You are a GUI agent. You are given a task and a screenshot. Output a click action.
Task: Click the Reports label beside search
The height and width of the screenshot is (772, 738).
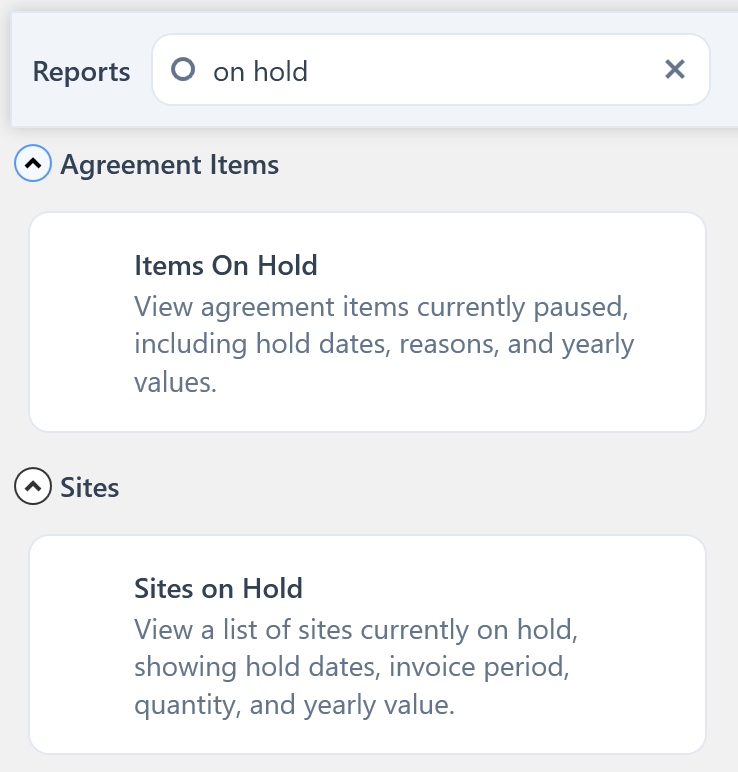coord(81,72)
